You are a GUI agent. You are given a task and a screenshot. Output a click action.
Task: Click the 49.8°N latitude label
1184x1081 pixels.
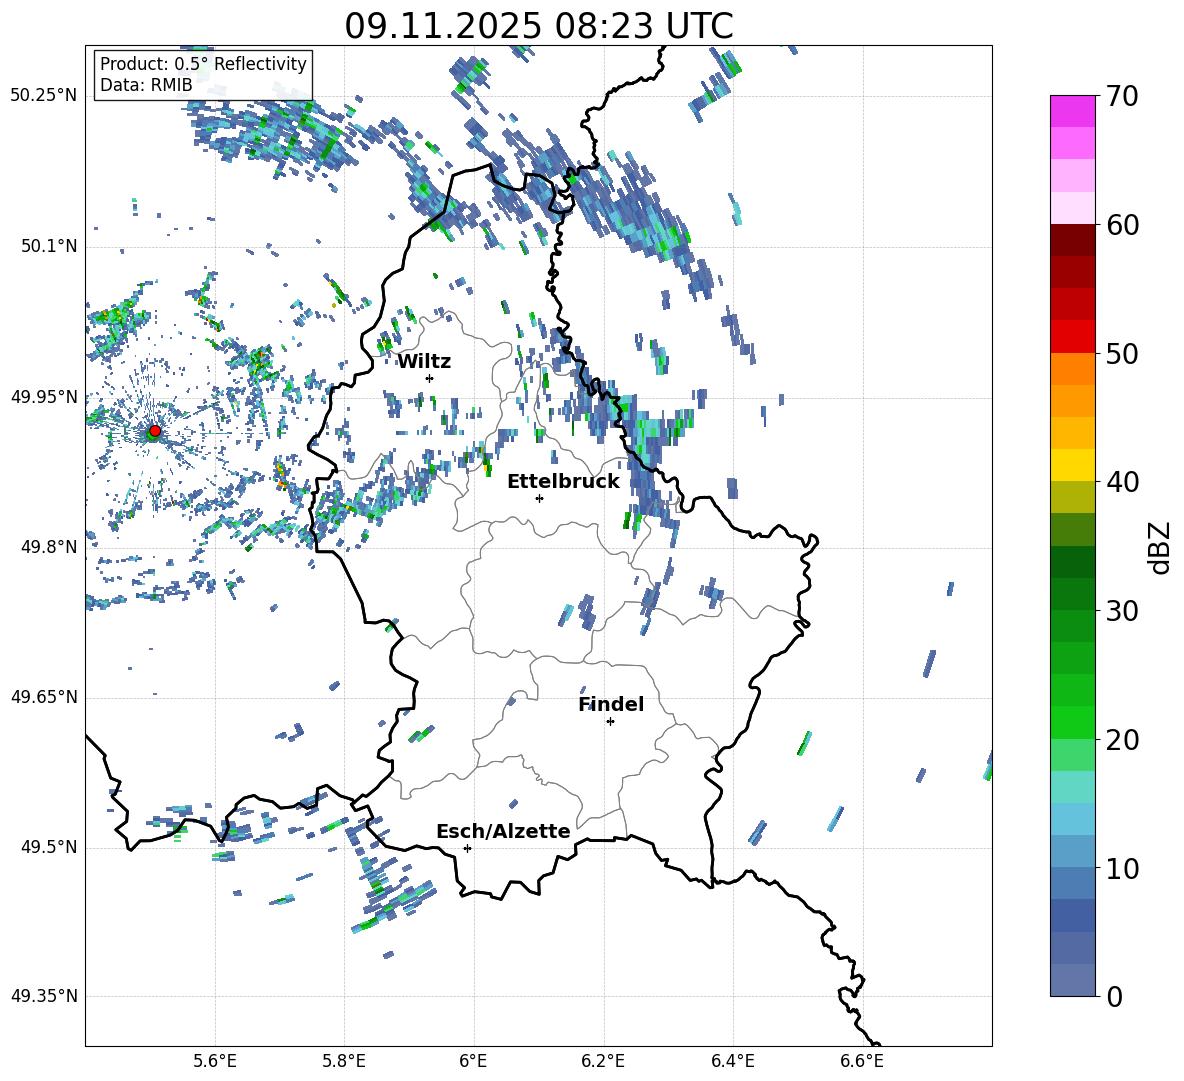[x=48, y=547]
